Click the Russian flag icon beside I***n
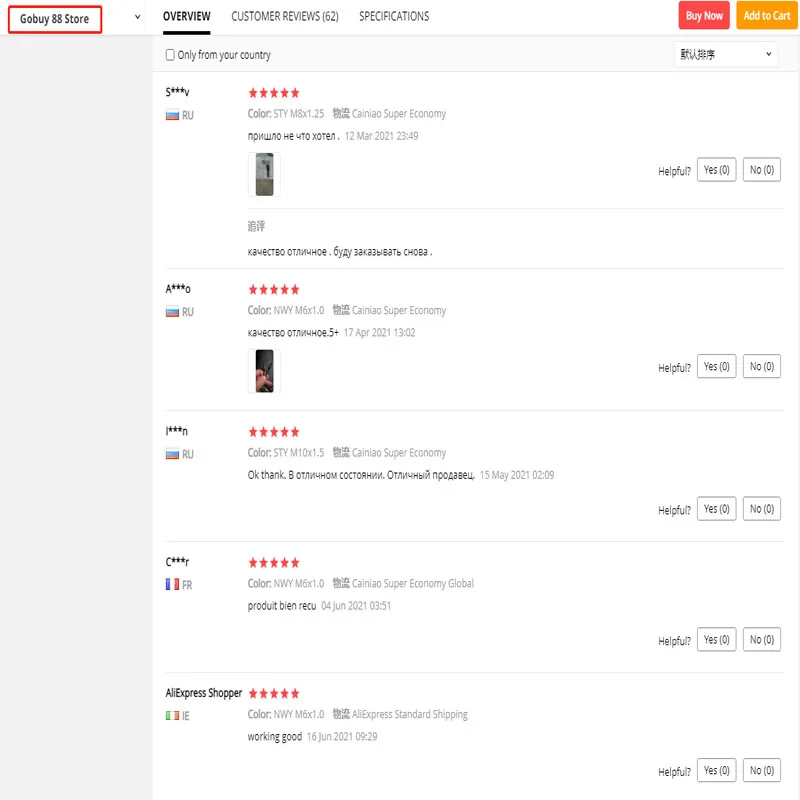This screenshot has width=800, height=800. click(x=172, y=454)
